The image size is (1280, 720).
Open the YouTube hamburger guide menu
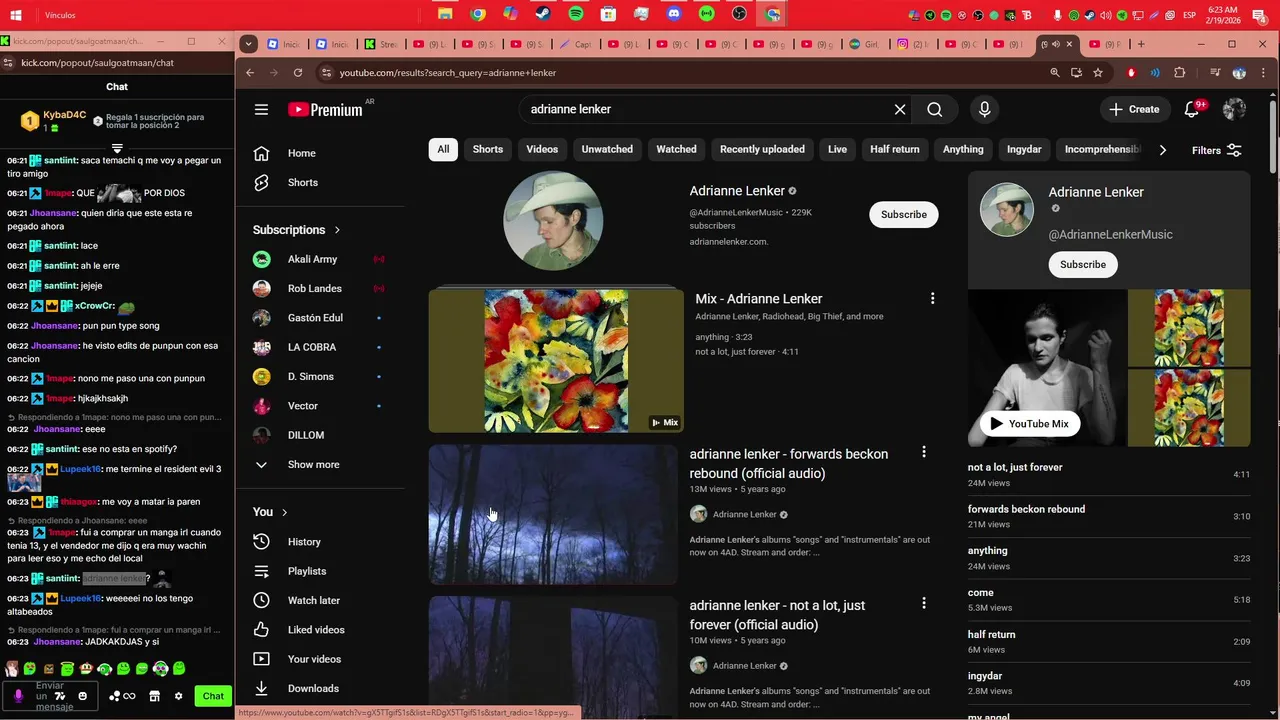261,109
